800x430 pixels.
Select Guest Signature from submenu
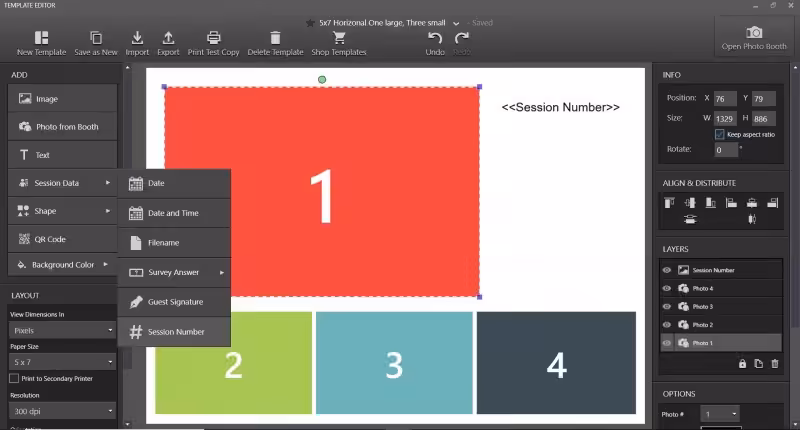[175, 301]
